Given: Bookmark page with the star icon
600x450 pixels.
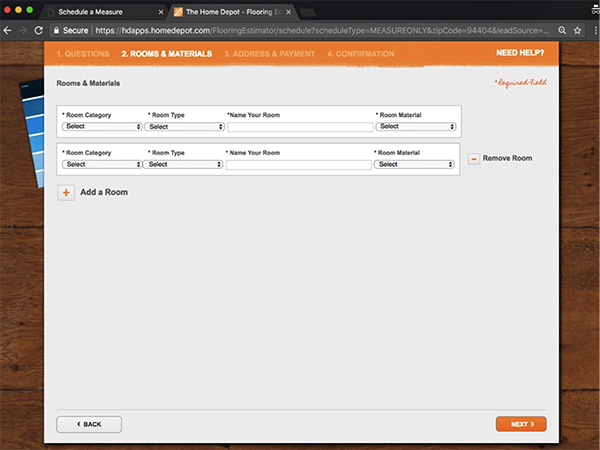Looking at the screenshot, I should coord(577,31).
